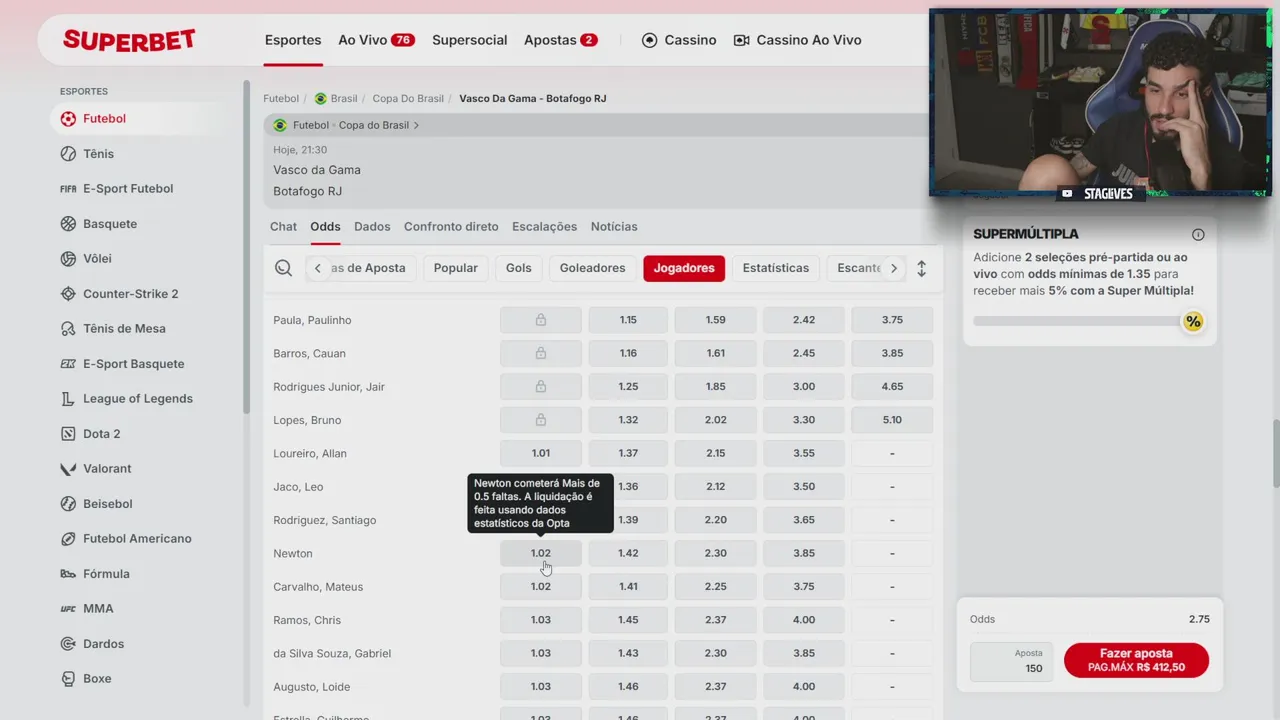Viewport: 1280px width, 720px height.
Task: Expand the Futebol Copa do Brasil chevron
Action: [x=416, y=126]
